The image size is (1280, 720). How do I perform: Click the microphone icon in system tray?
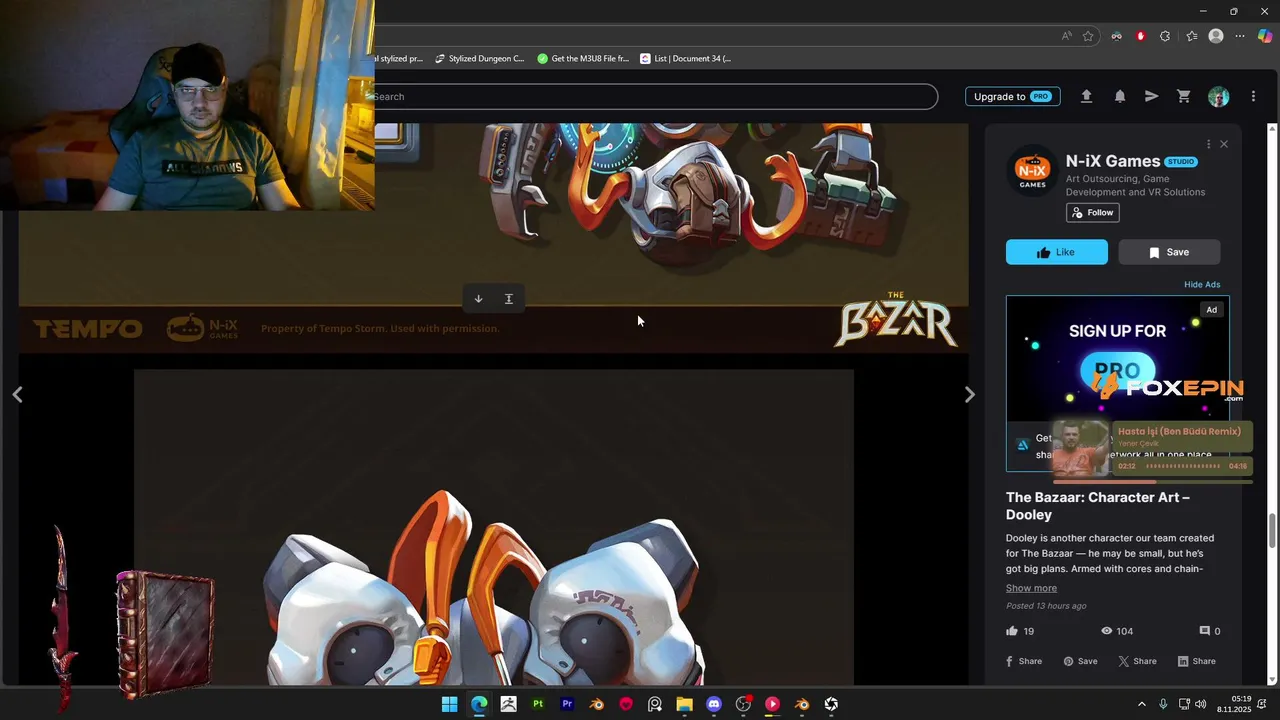tap(1163, 704)
